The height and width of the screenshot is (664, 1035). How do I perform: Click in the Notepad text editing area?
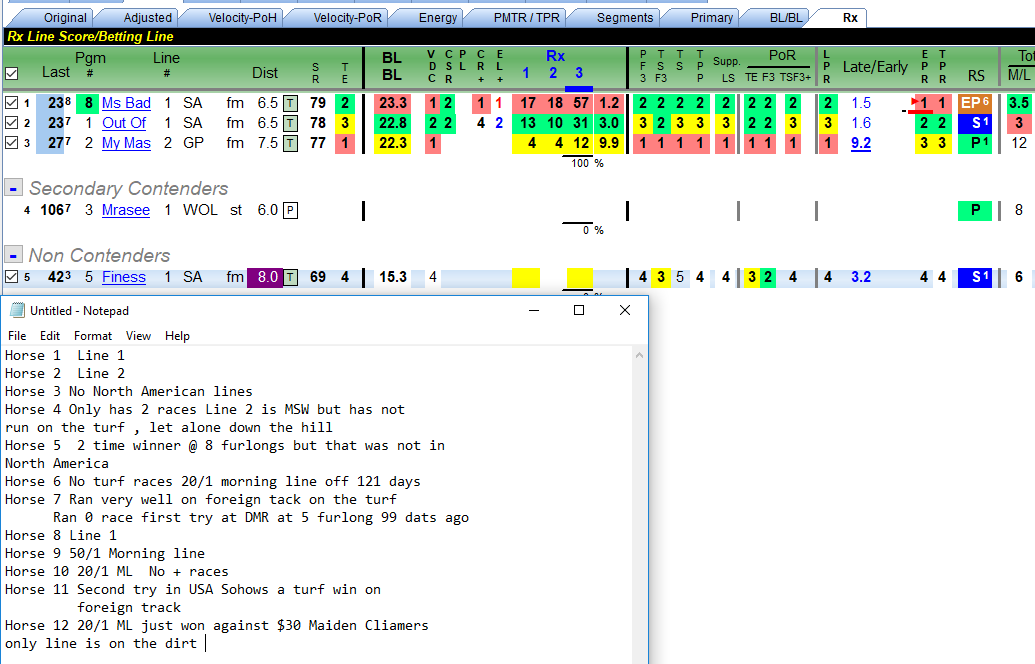pyautogui.click(x=317, y=505)
